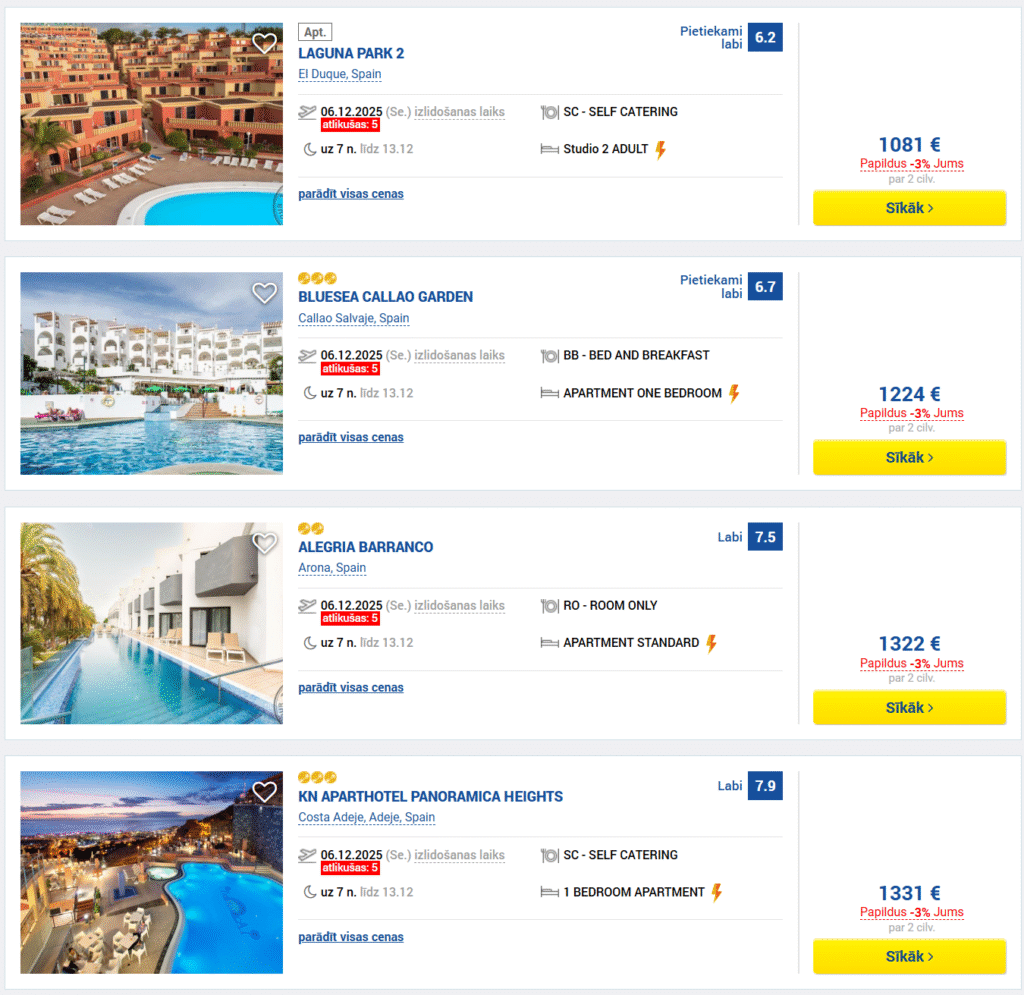
Task: Favorite the Laguna Park 2 listing
Action: [x=264, y=43]
